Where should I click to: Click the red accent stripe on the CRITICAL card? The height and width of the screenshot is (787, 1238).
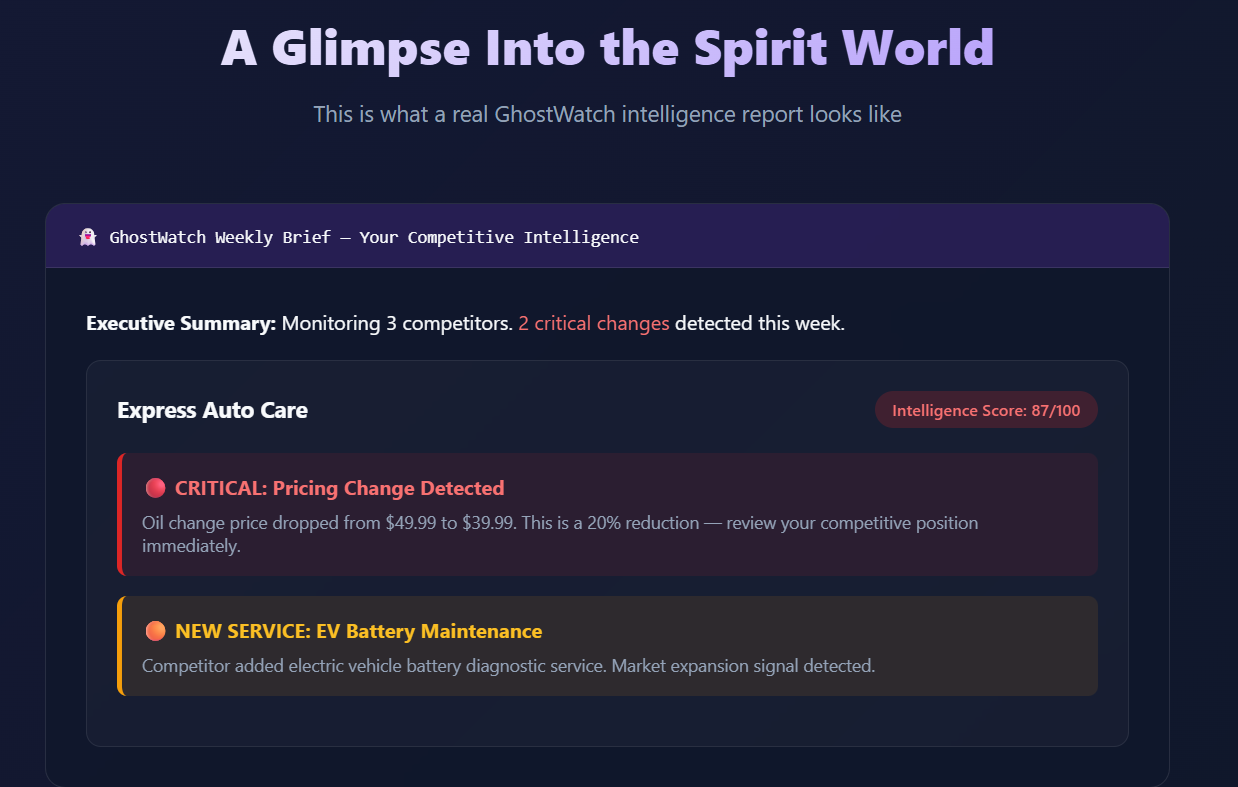pos(119,515)
